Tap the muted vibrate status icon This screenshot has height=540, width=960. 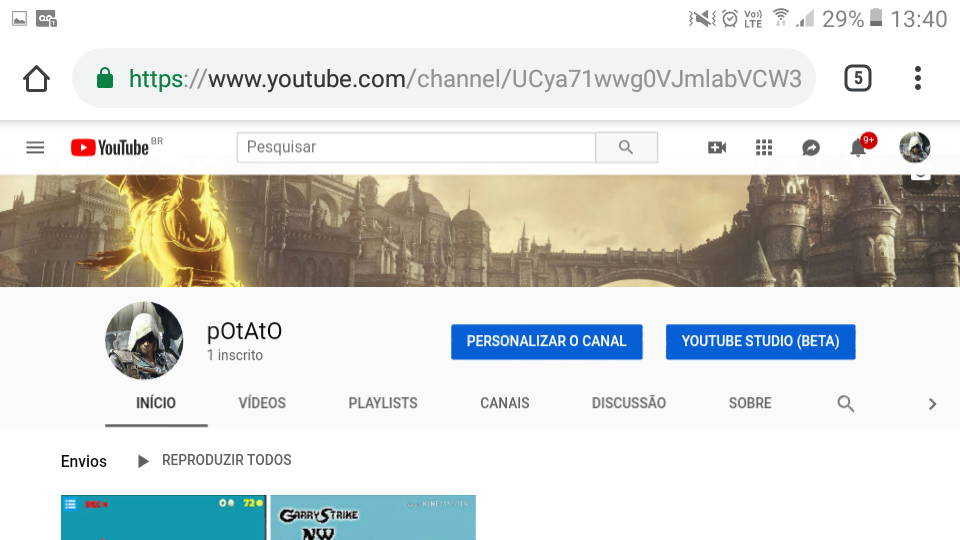click(702, 18)
